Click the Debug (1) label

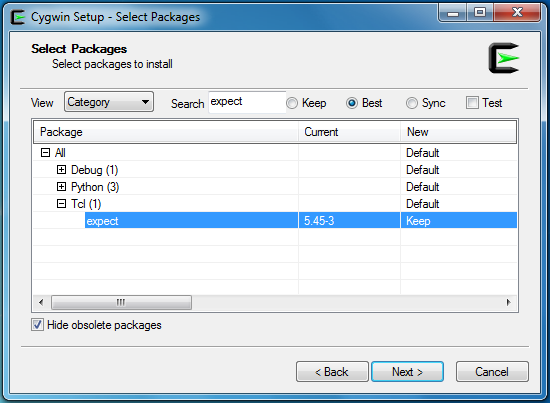click(95, 170)
